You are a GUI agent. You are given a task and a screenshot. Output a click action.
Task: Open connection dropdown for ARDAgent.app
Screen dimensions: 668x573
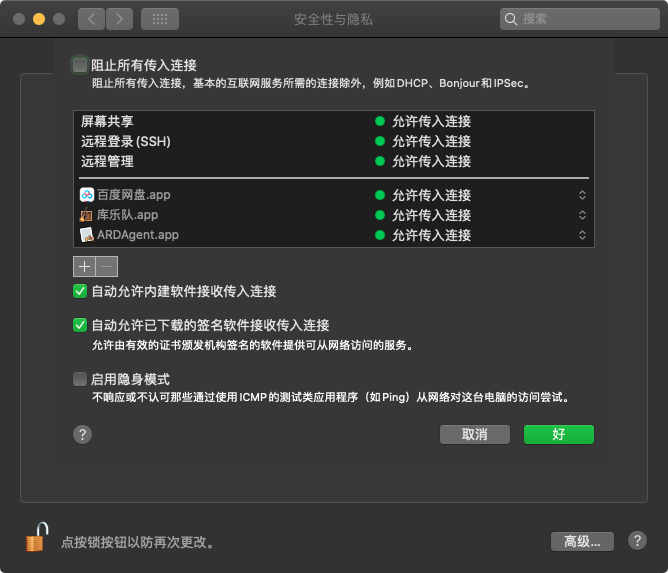582,235
